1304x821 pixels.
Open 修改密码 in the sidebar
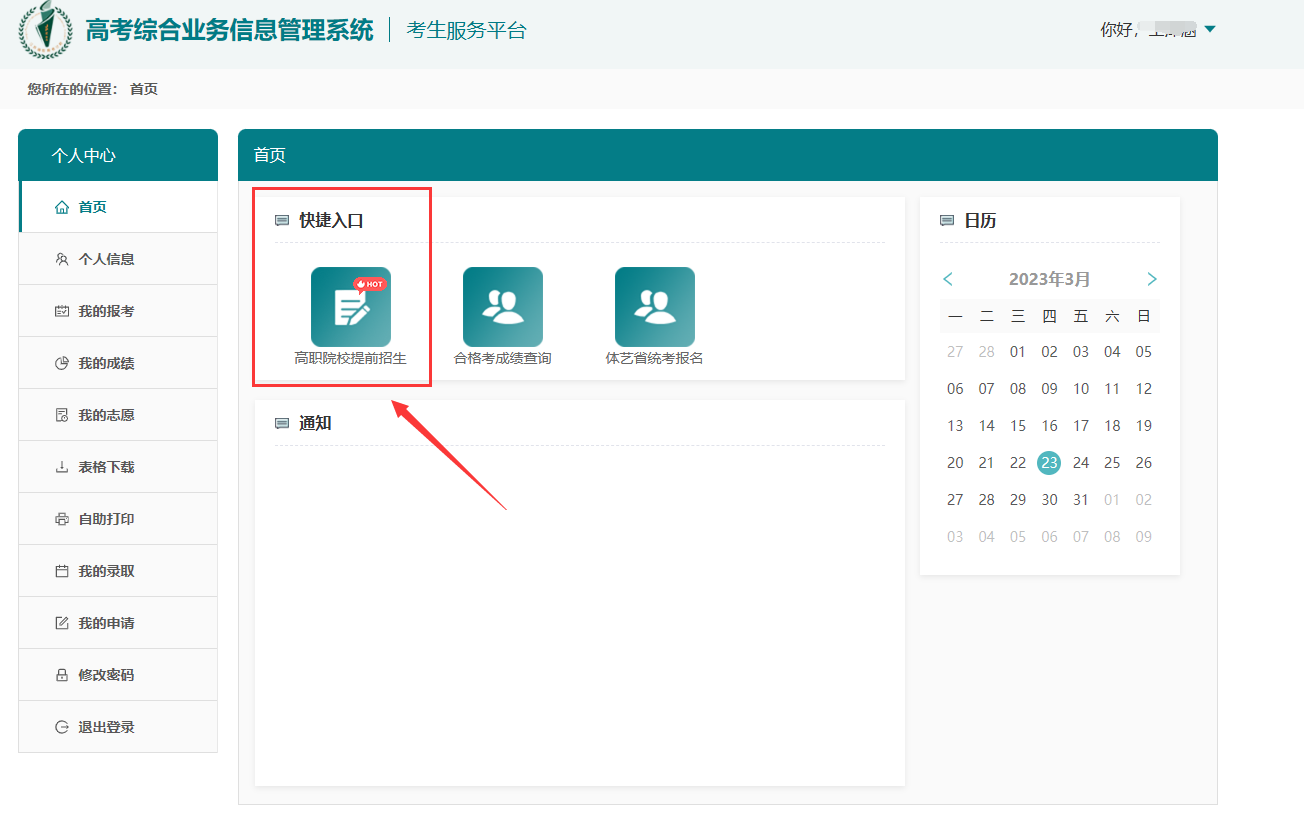[118, 675]
